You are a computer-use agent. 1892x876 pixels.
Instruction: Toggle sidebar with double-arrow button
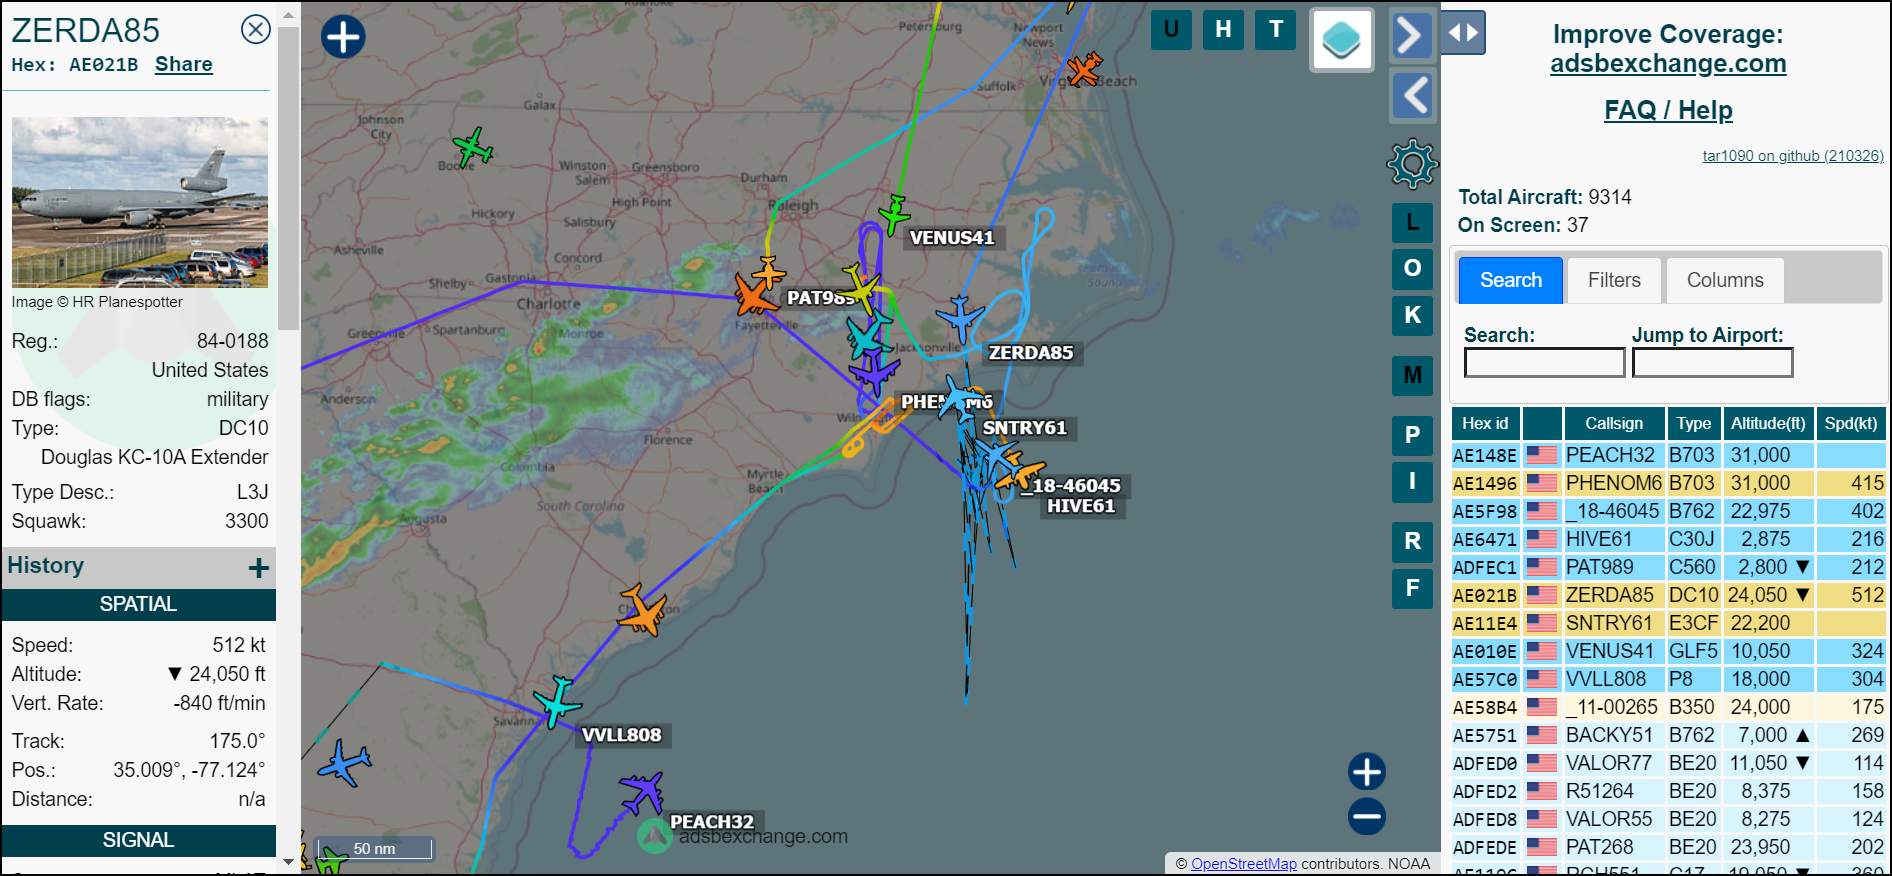click(1463, 33)
